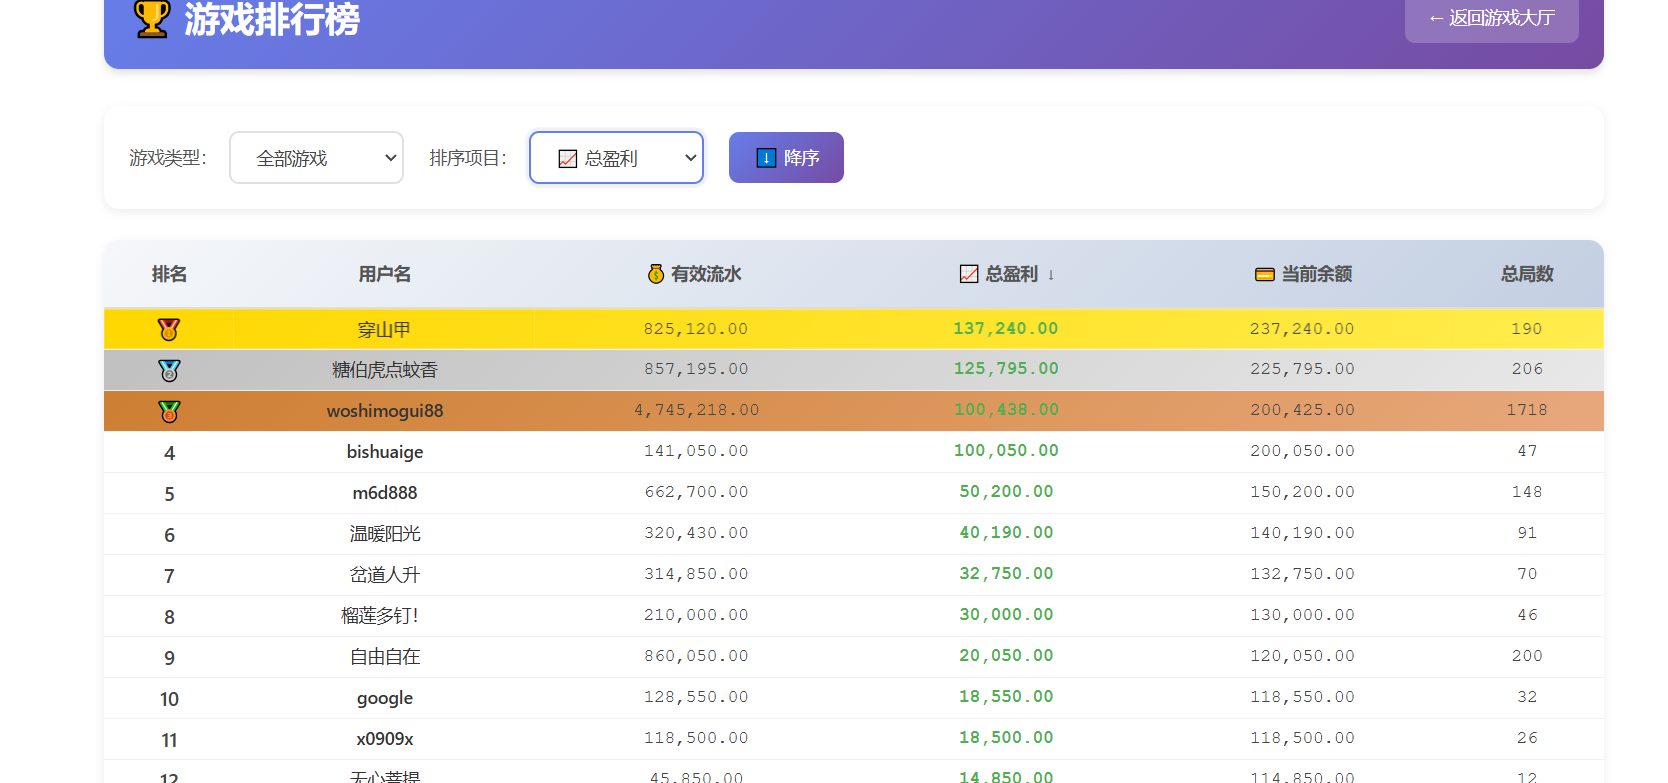Click the gold medal icon for rank 1
The height and width of the screenshot is (783, 1668).
[x=169, y=329]
